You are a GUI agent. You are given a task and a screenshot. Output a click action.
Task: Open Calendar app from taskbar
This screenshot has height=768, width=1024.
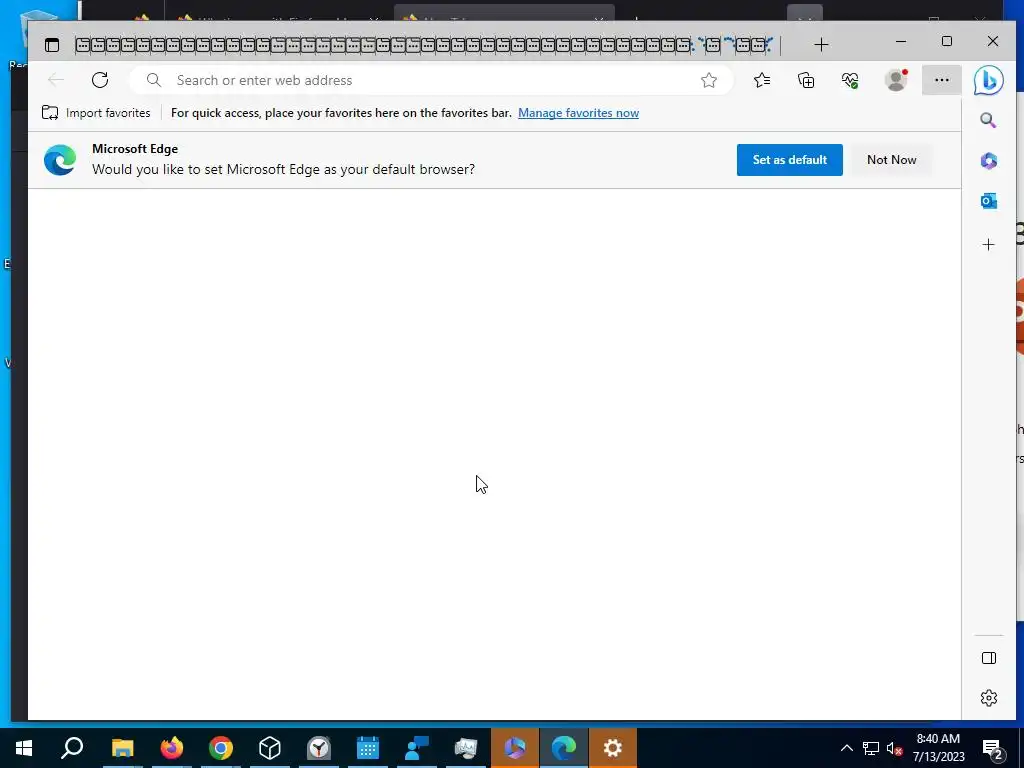click(x=368, y=748)
